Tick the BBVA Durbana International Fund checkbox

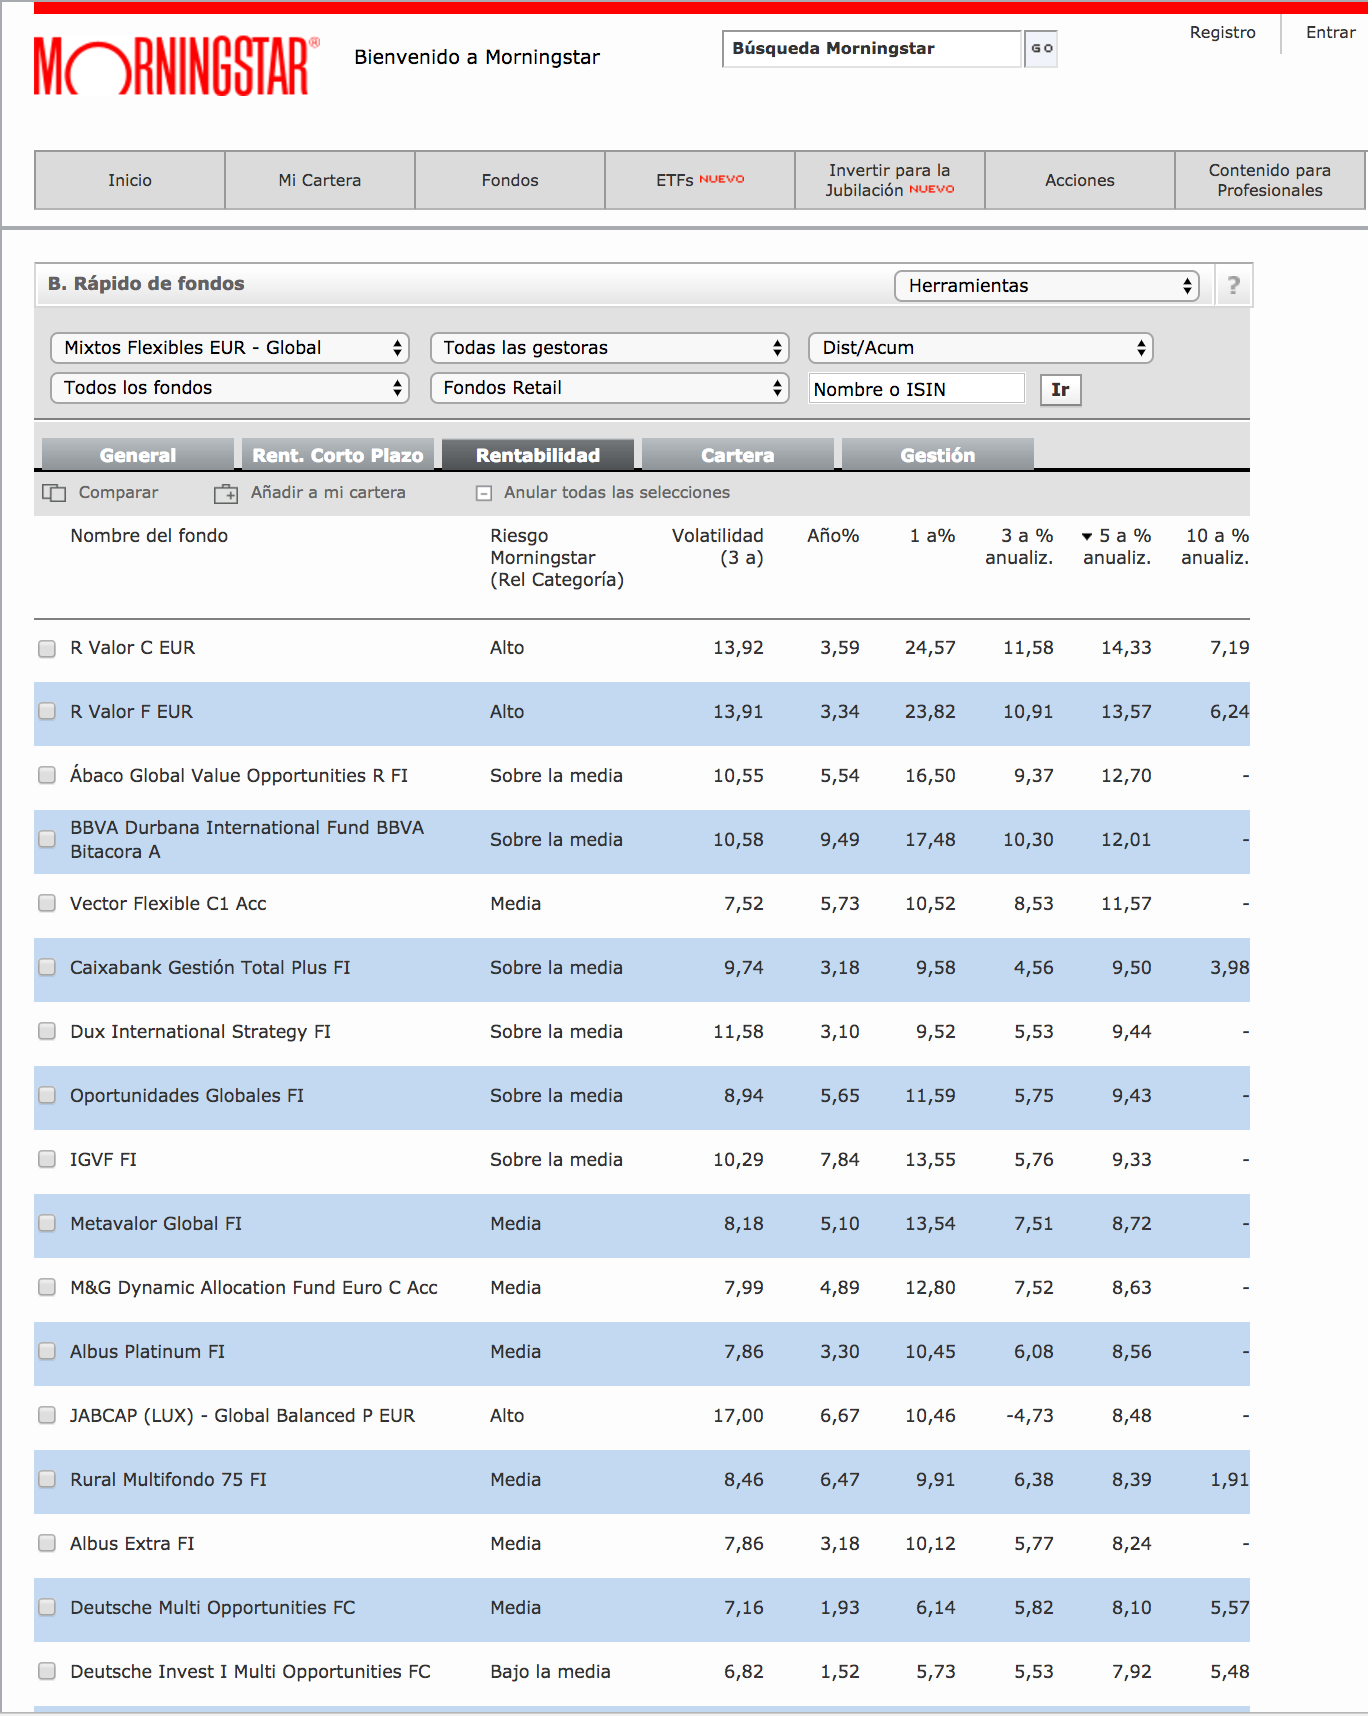point(47,840)
